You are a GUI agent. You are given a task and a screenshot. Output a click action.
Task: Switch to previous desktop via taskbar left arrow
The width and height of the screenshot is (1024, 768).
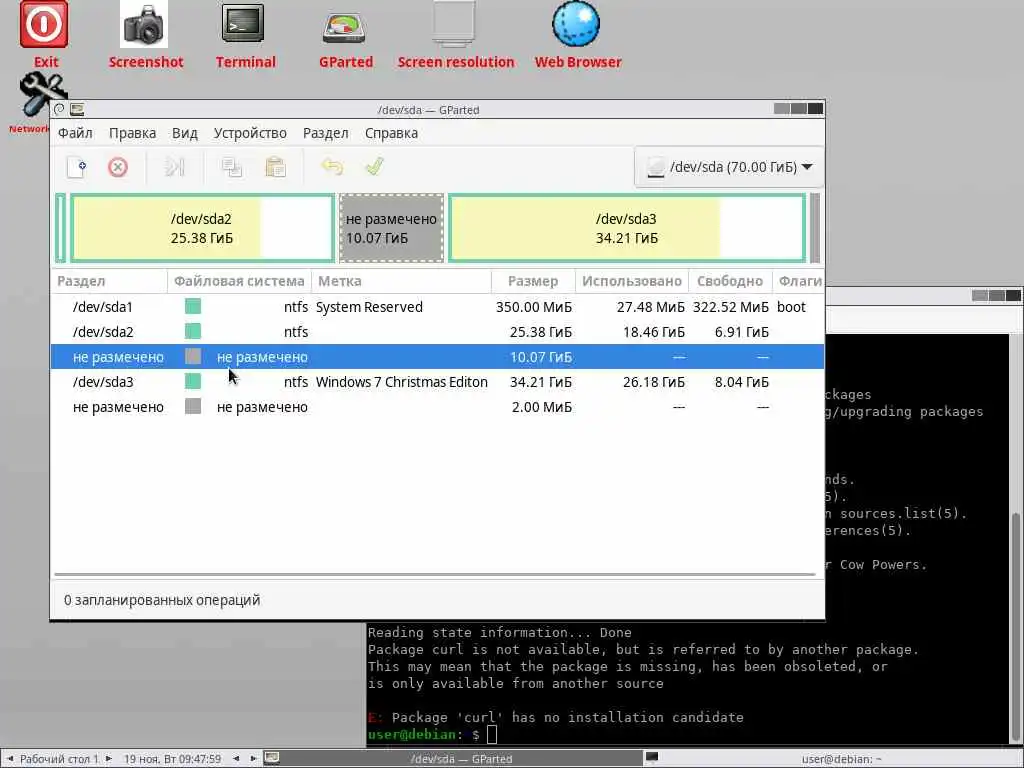(x=10, y=759)
